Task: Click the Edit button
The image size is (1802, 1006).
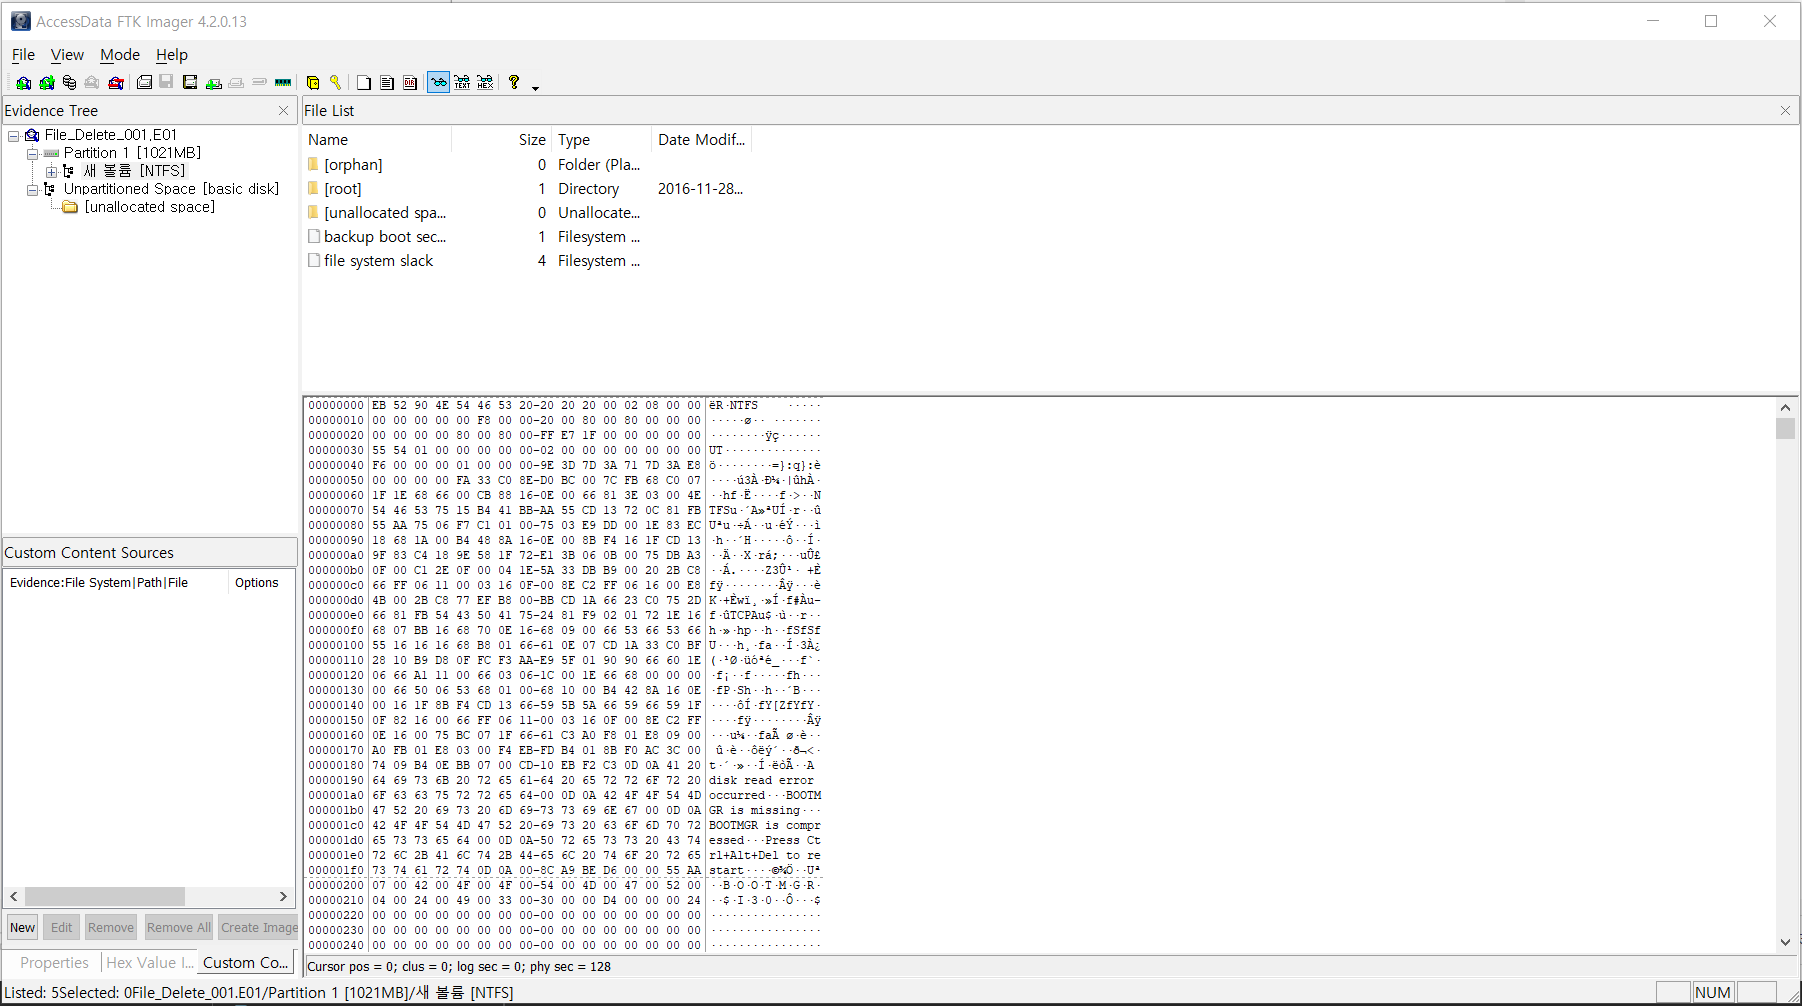Action: tap(62, 928)
